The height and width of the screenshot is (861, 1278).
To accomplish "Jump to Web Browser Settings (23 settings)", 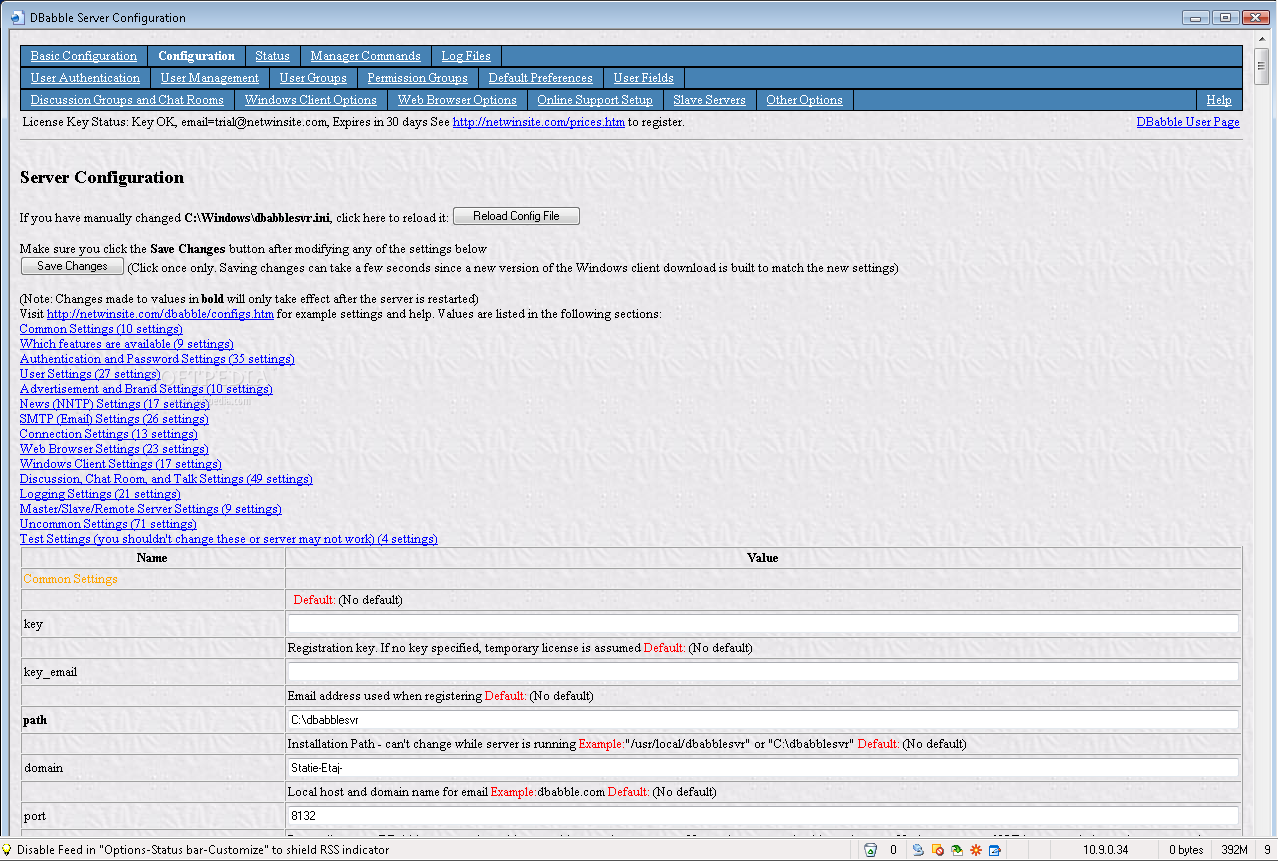I will 114,449.
